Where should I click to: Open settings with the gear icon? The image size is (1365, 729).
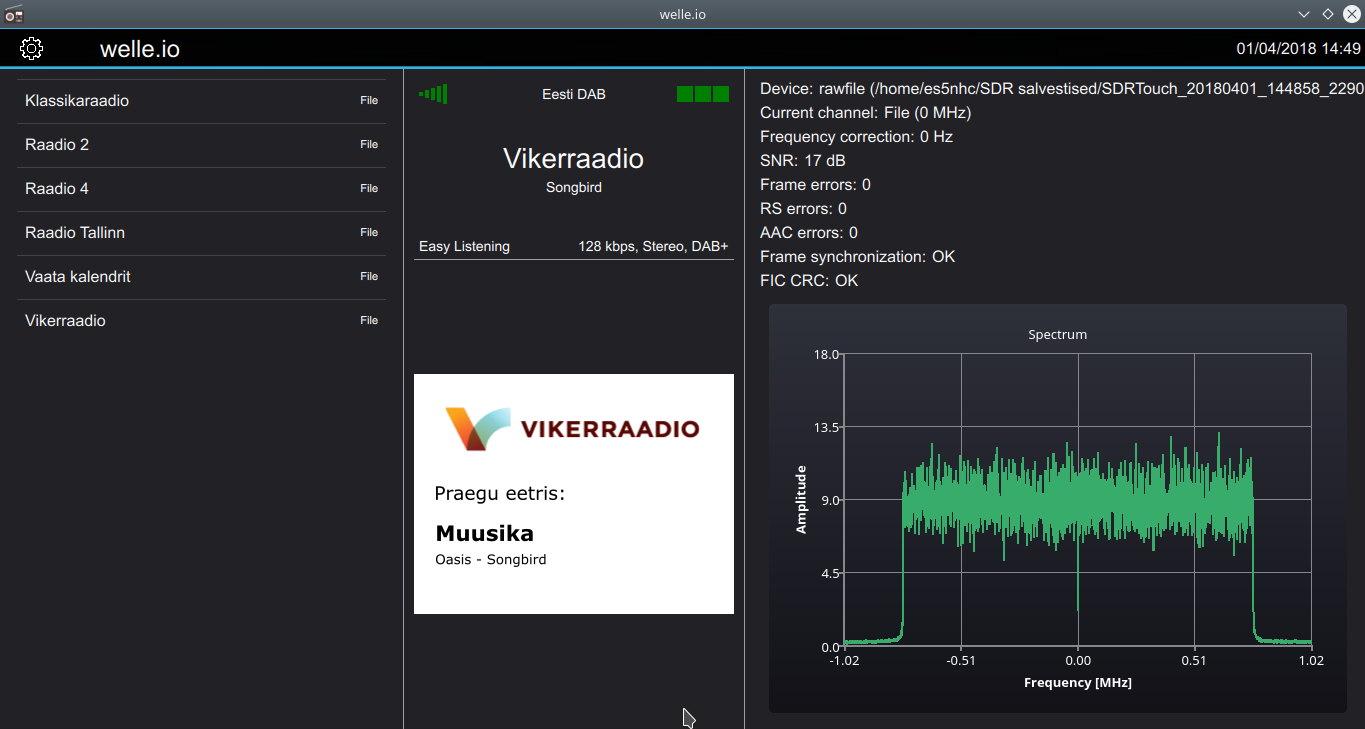click(x=31, y=48)
